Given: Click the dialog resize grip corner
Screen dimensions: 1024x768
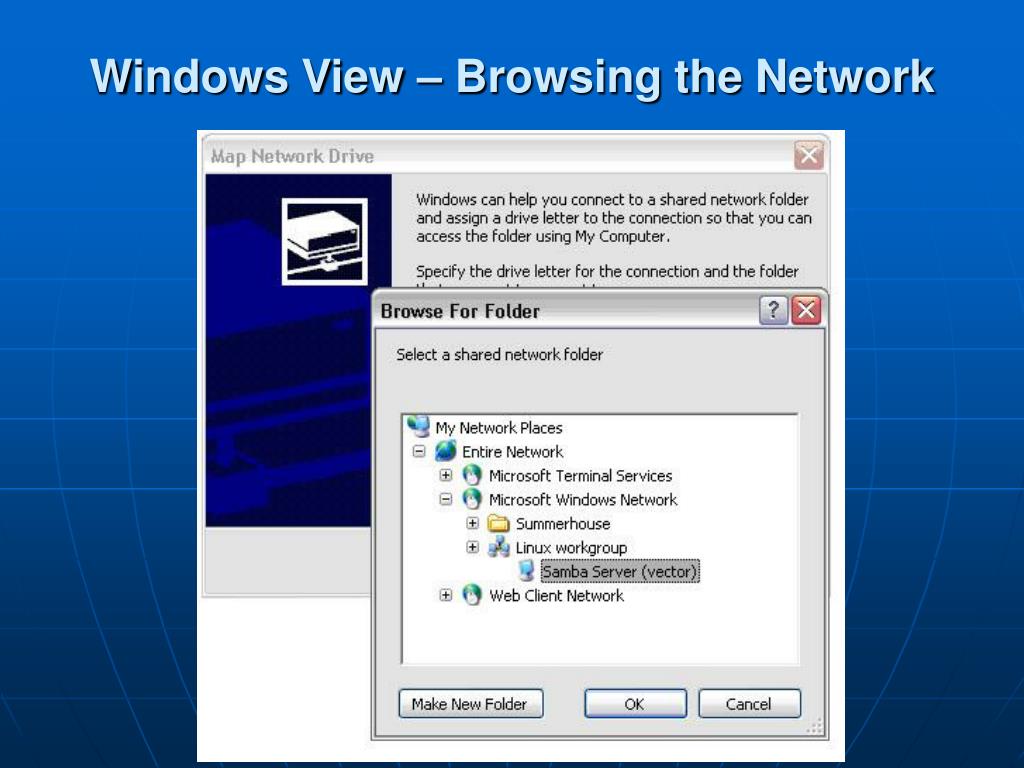Looking at the screenshot, I should pos(815,726).
